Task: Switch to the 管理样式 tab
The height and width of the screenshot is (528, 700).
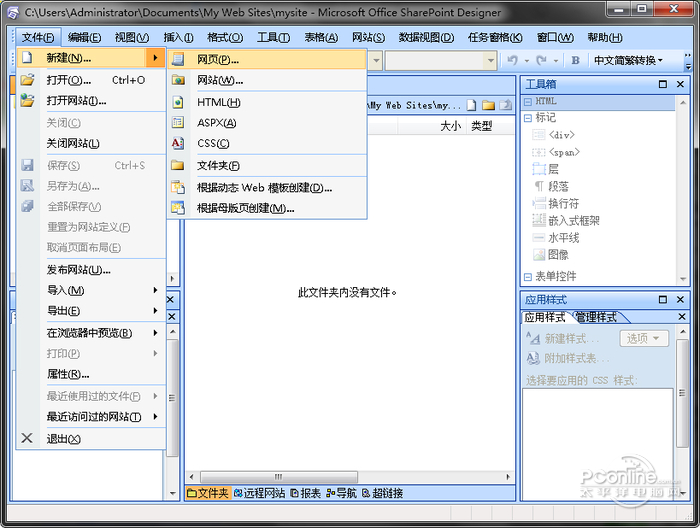Action: click(x=597, y=317)
